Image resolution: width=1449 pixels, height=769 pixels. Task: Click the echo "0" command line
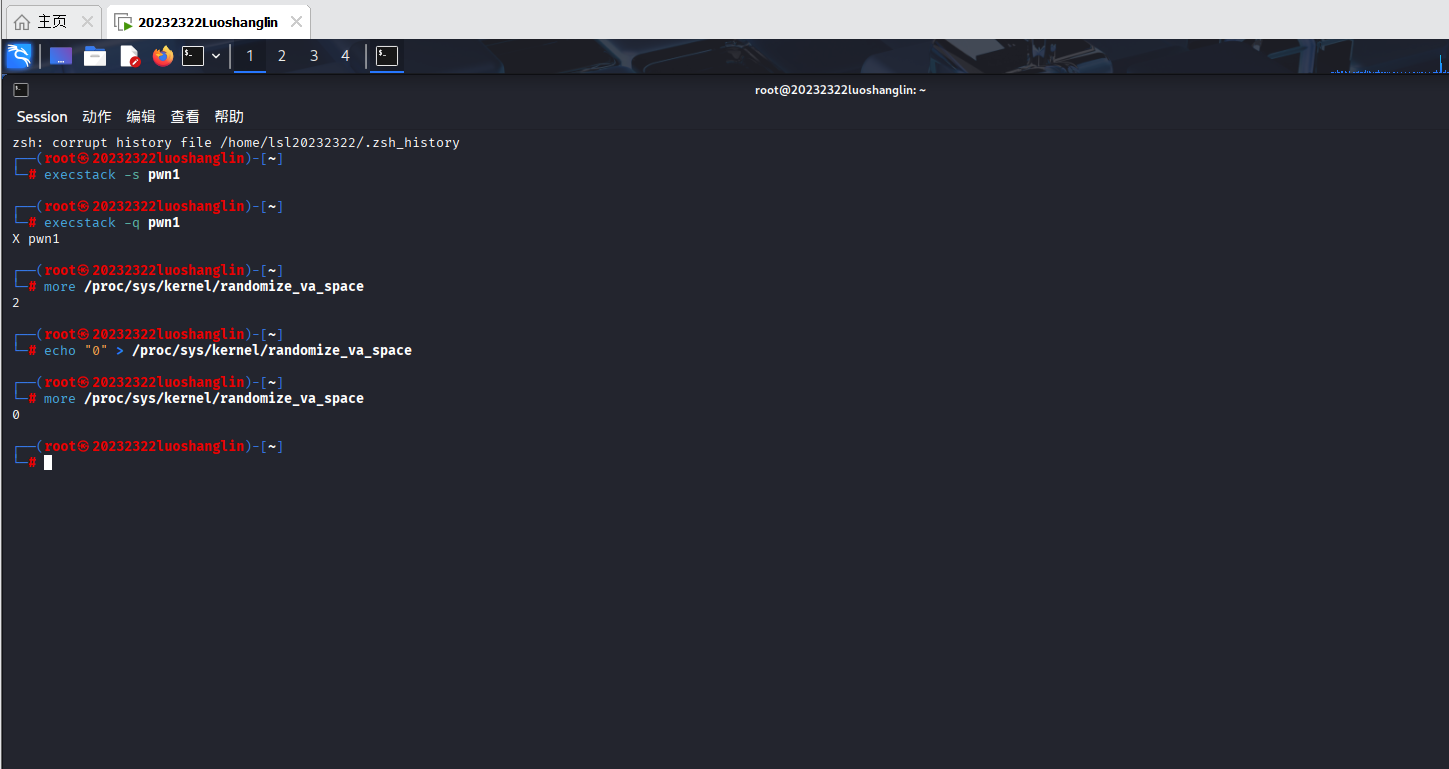228,351
